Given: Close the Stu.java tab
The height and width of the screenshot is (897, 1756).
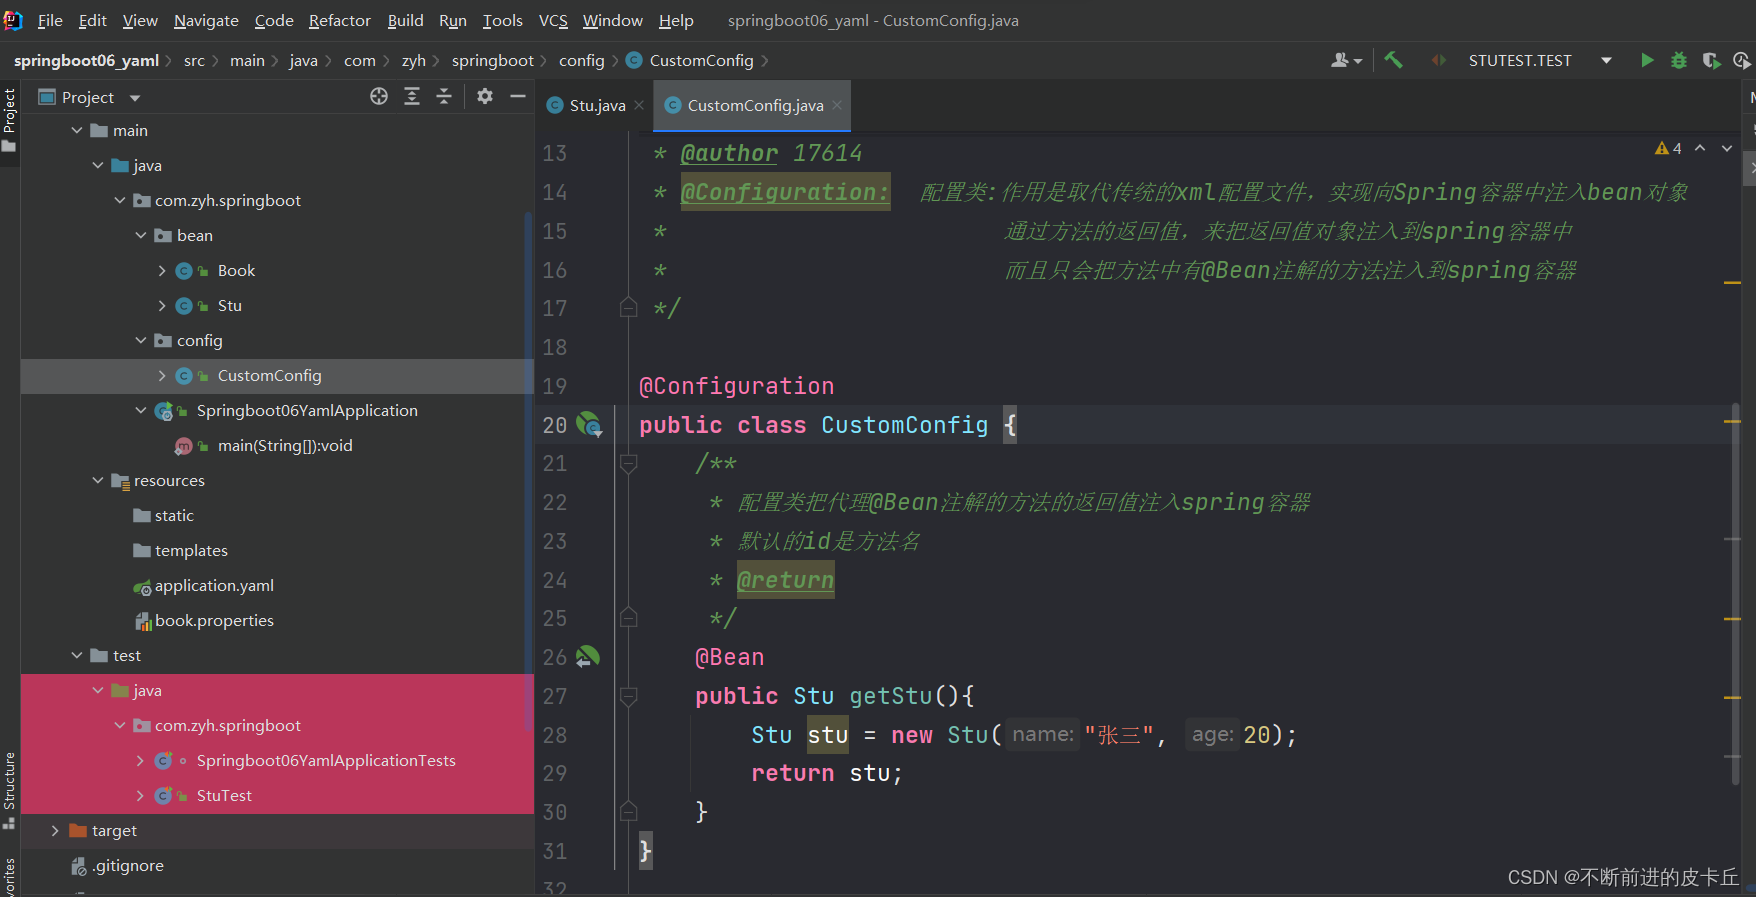Looking at the screenshot, I should 639,105.
